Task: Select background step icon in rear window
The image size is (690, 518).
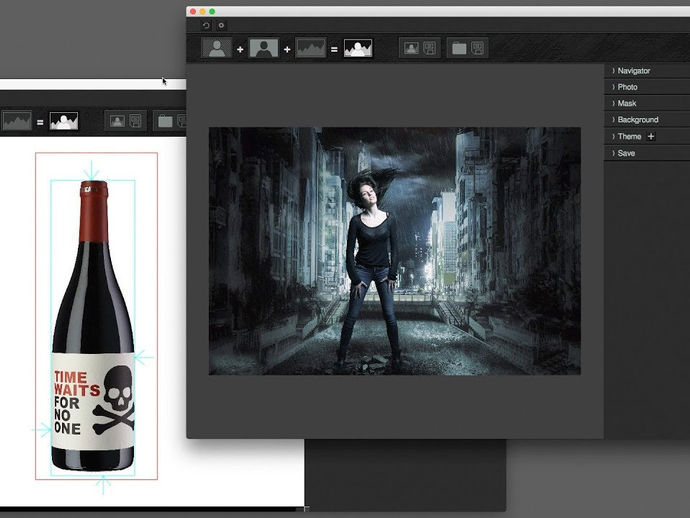Action: click(x=17, y=121)
